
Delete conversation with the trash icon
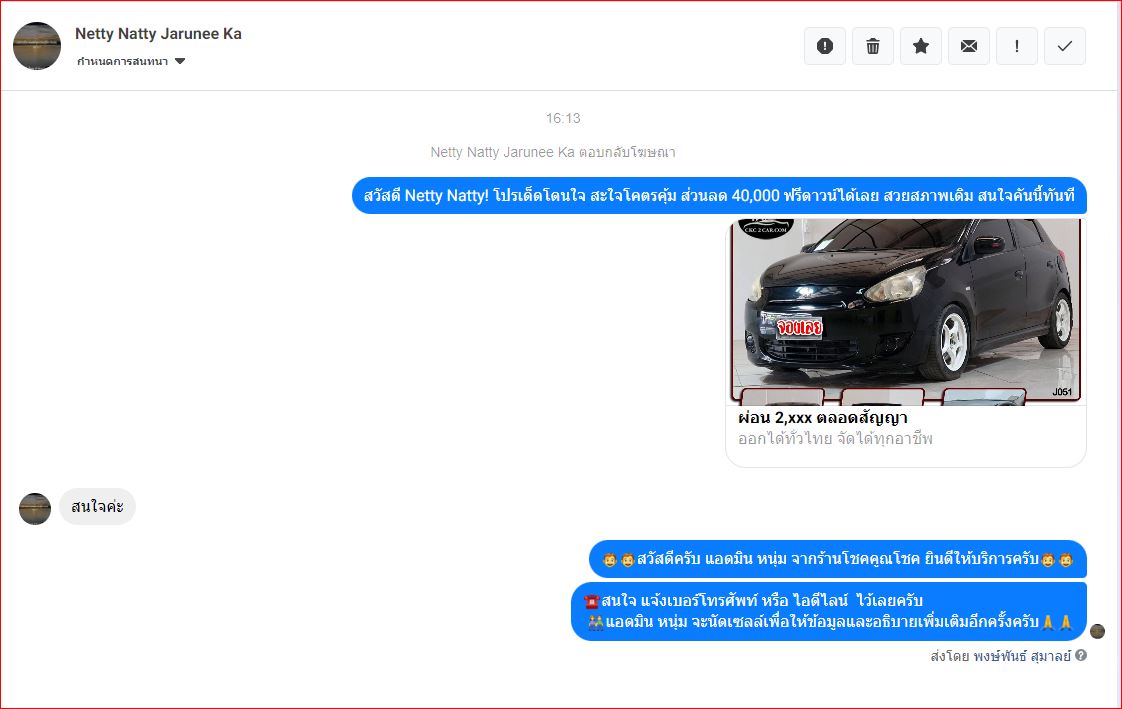873,46
